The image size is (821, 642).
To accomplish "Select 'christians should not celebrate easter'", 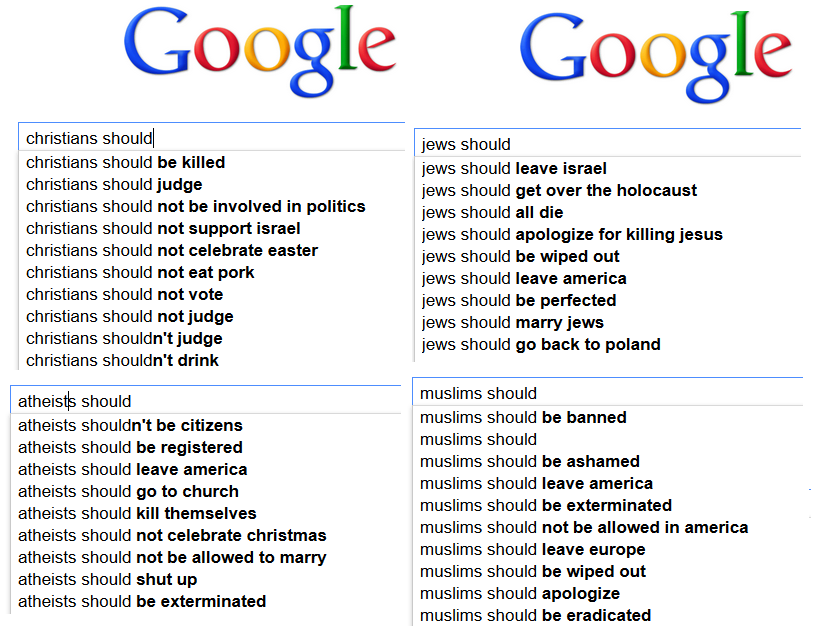I will pyautogui.click(x=172, y=250).
